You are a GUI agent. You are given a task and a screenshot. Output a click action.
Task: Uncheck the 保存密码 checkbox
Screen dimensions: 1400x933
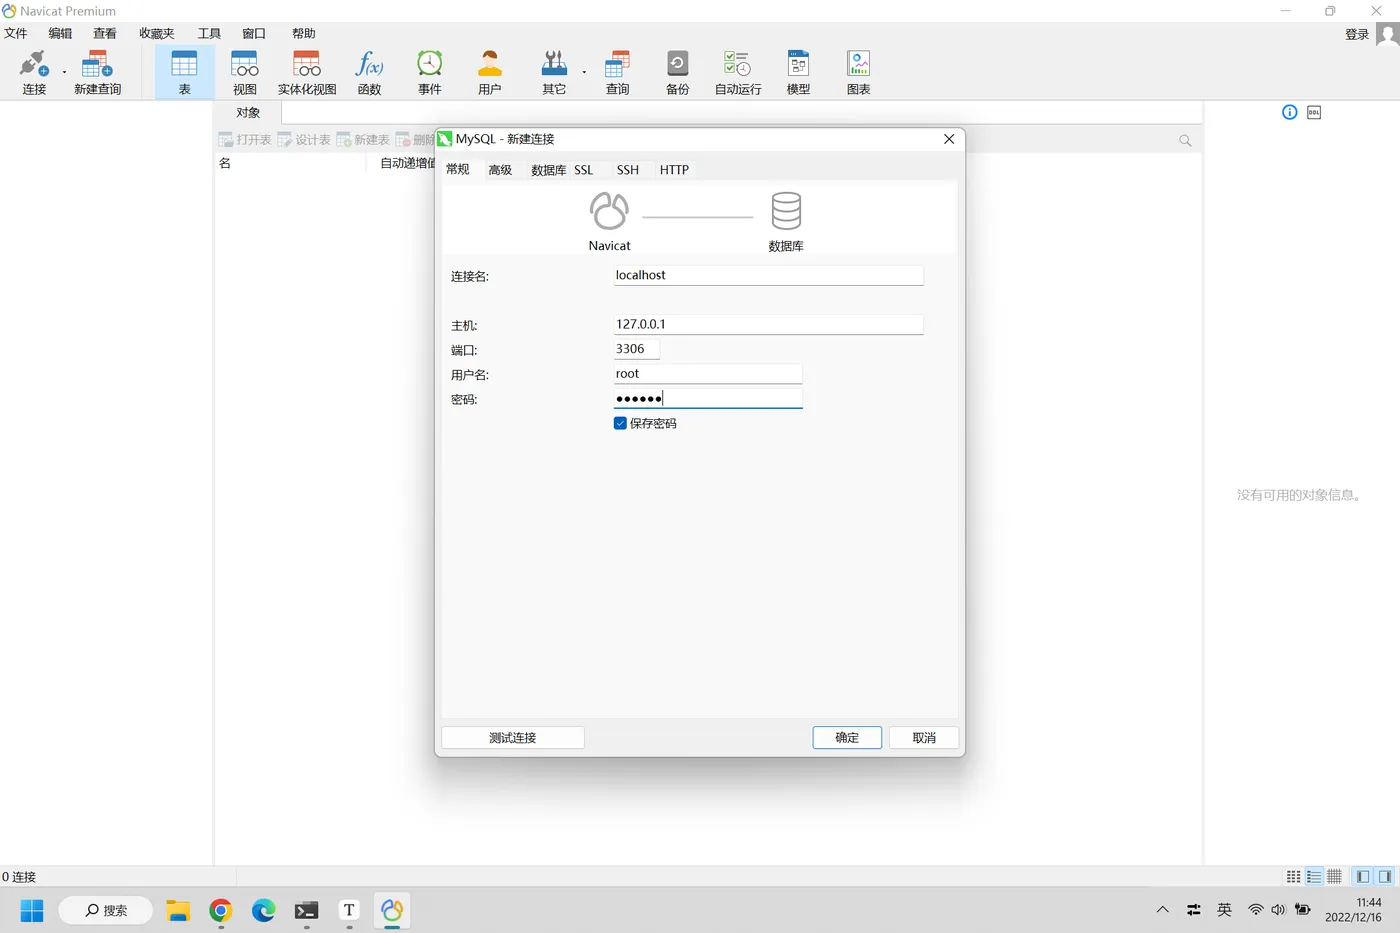(x=620, y=424)
